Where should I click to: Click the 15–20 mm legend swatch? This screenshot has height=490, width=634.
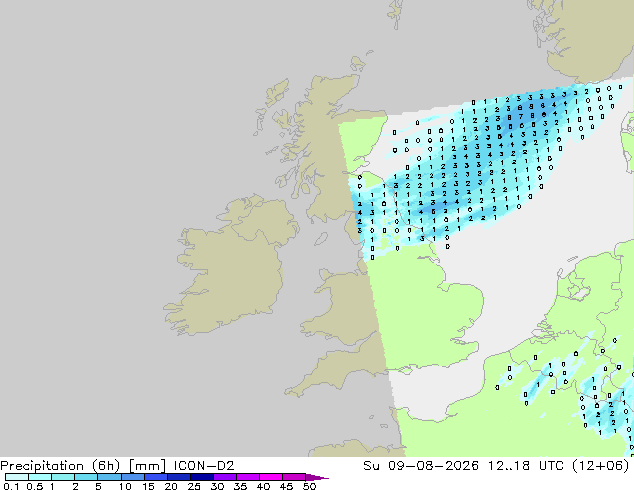(x=155, y=477)
